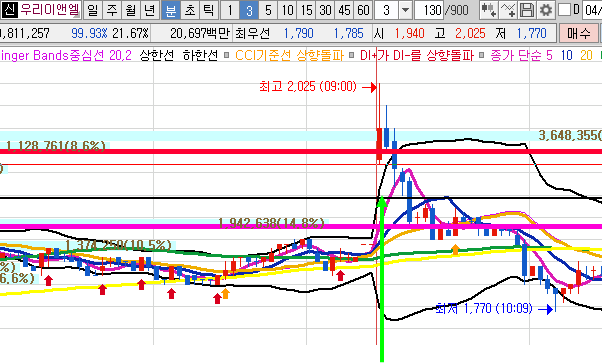This screenshot has height=363, width=602.
Task: Select the 틱 tick chart tab
Action: 208,10
